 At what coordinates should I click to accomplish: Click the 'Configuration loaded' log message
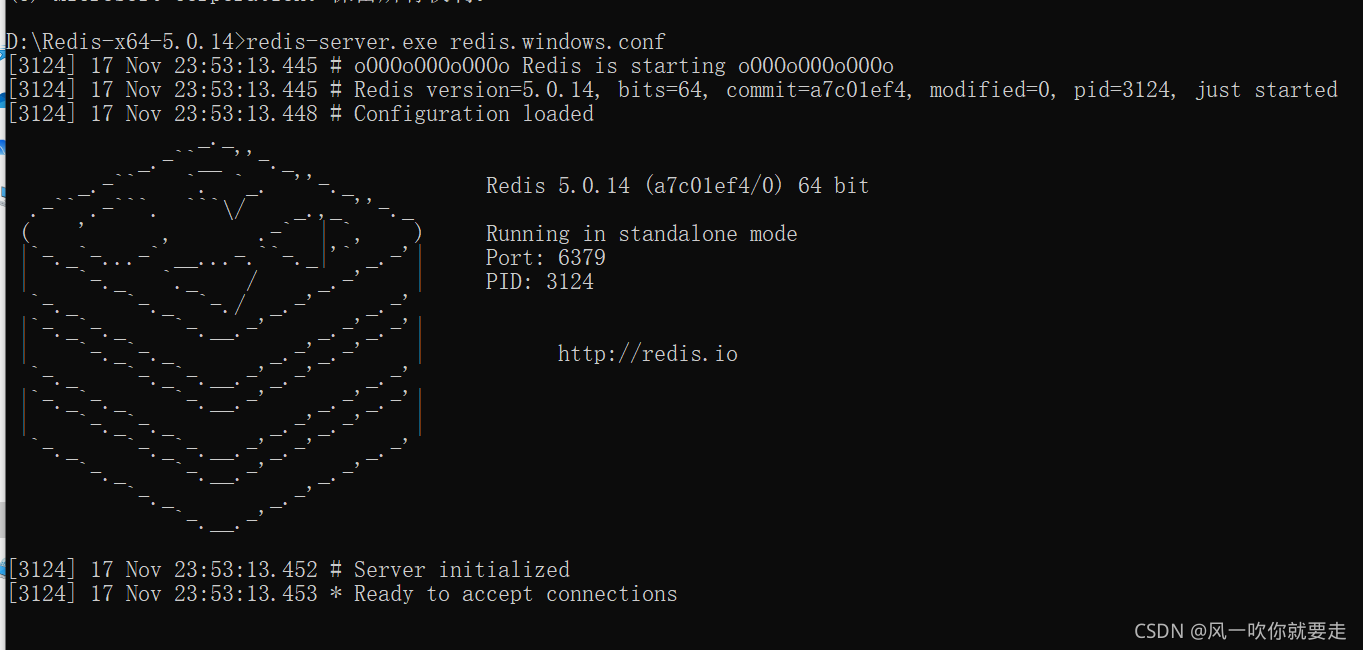click(474, 114)
